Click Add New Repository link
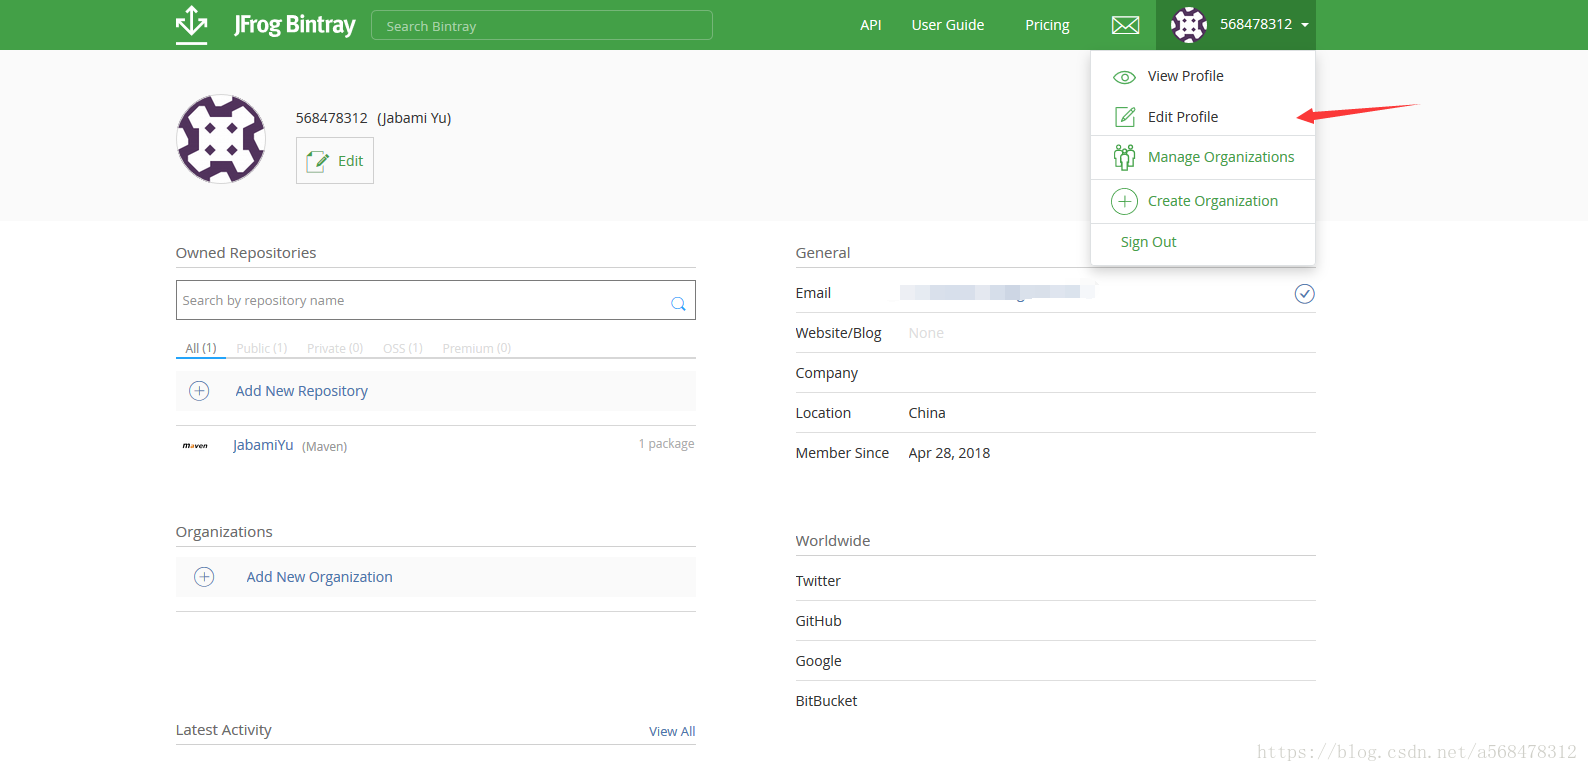Image resolution: width=1588 pixels, height=772 pixels. point(301,391)
